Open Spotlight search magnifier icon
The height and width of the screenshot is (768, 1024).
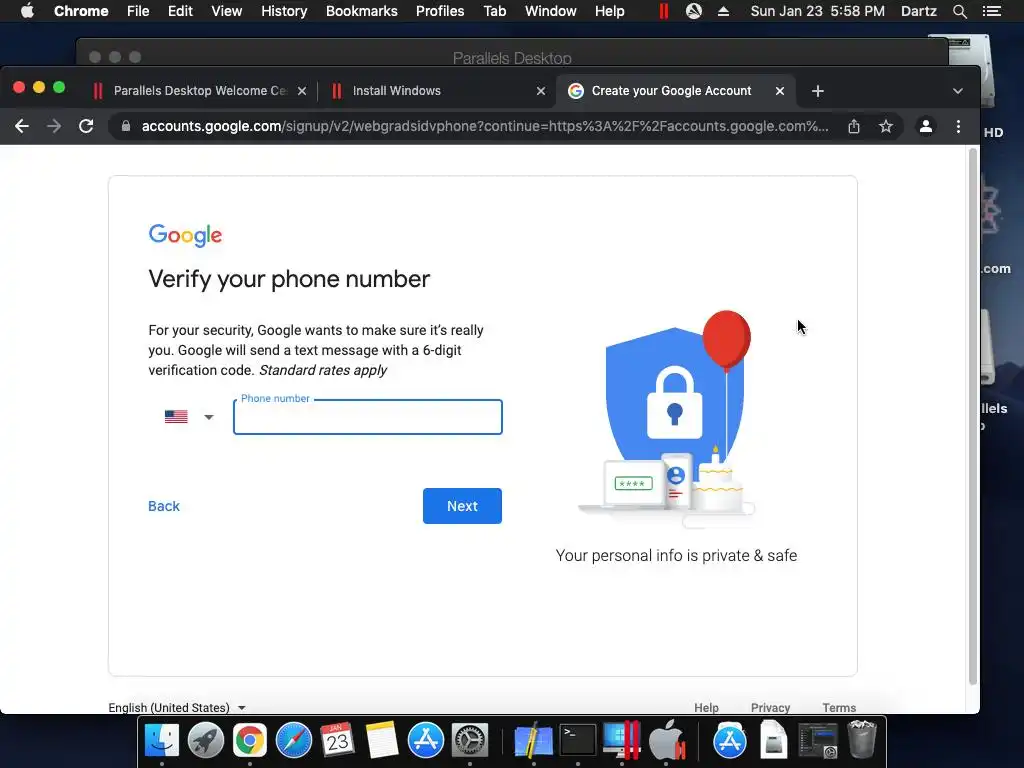[959, 11]
